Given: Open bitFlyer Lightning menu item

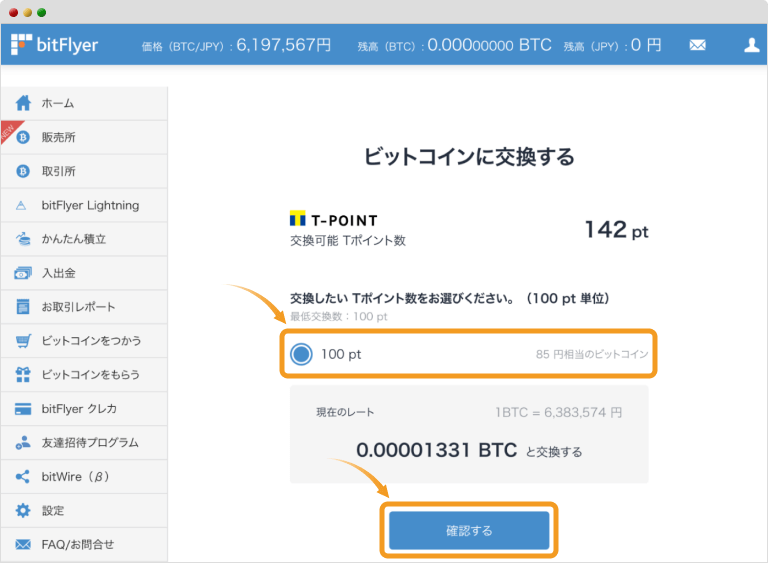Looking at the screenshot, I should (84, 205).
